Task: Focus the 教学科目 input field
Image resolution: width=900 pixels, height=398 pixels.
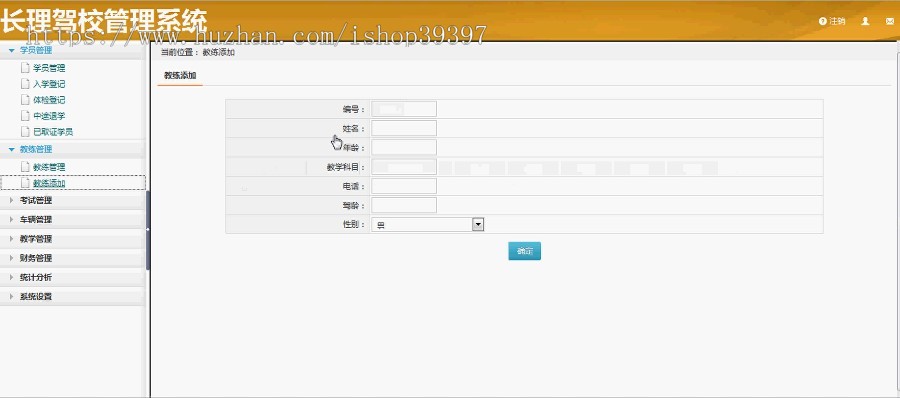Action: click(404, 167)
